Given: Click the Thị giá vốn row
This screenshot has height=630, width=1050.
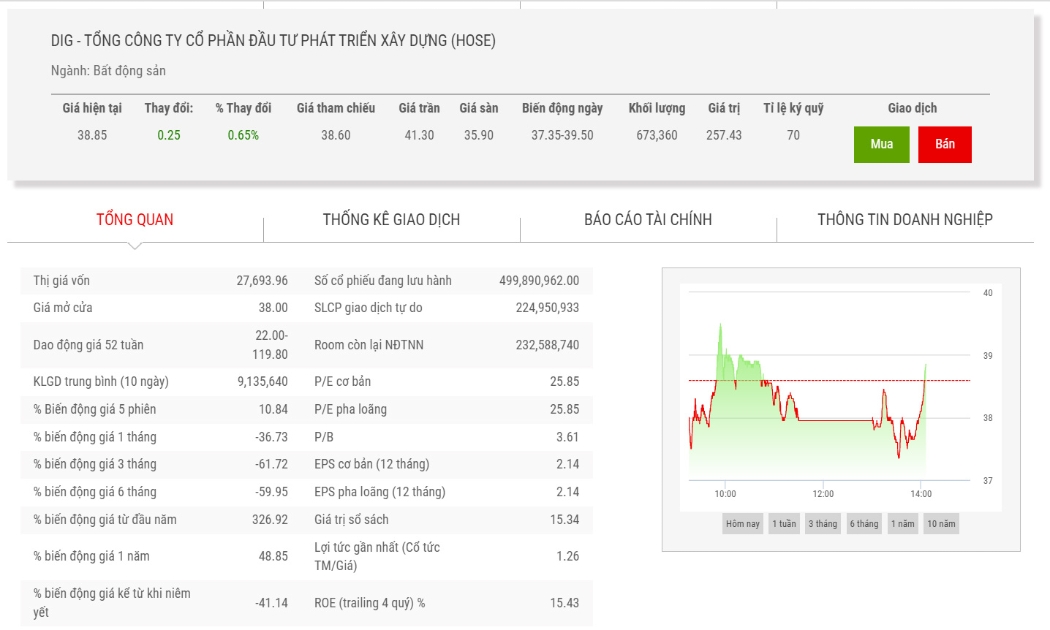Looking at the screenshot, I should [x=161, y=281].
